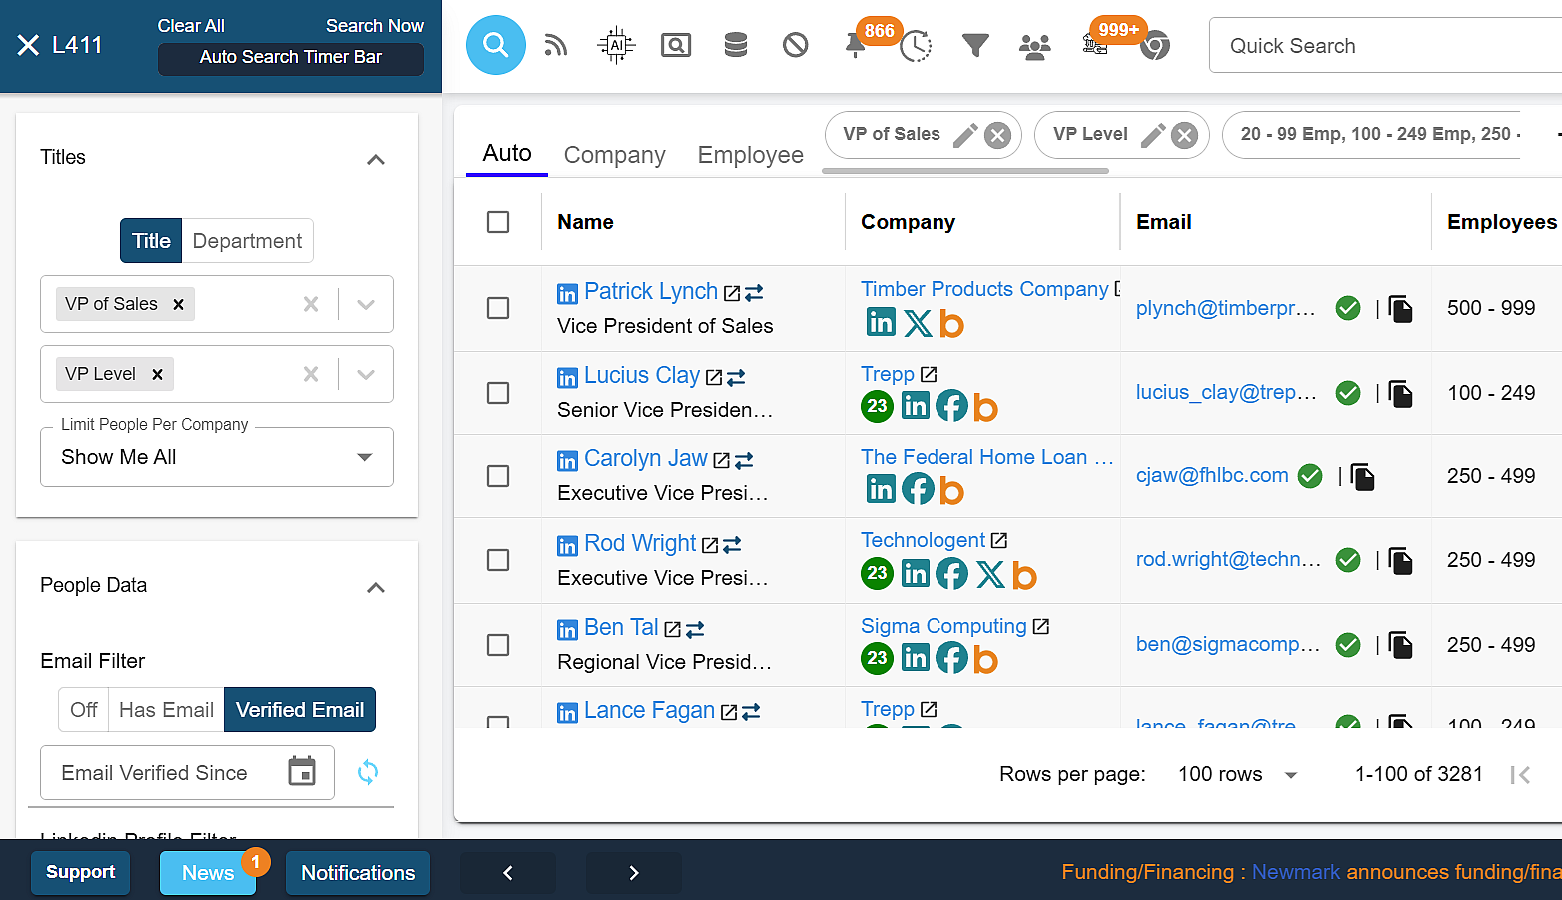
Task: Remove the VP Level filter chip
Action: (x=1184, y=135)
